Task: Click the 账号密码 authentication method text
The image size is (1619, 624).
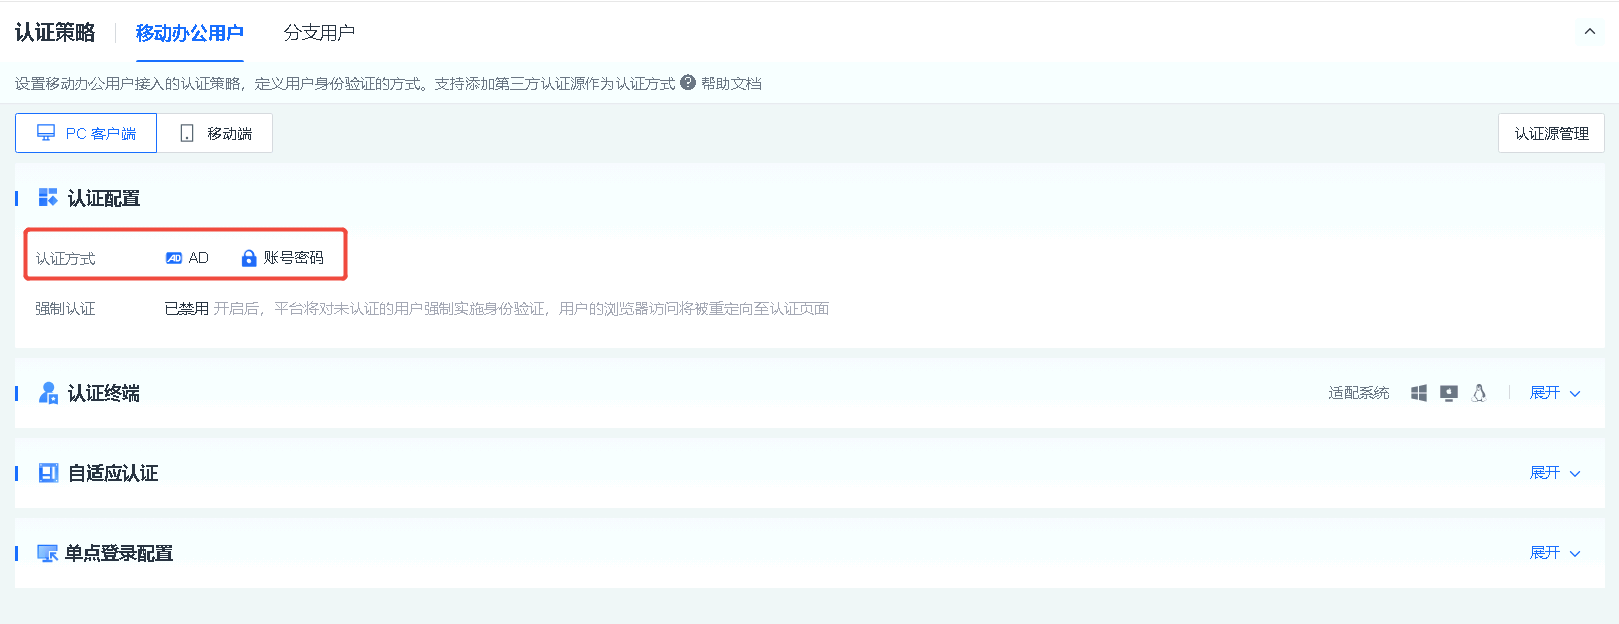Action: pos(294,258)
